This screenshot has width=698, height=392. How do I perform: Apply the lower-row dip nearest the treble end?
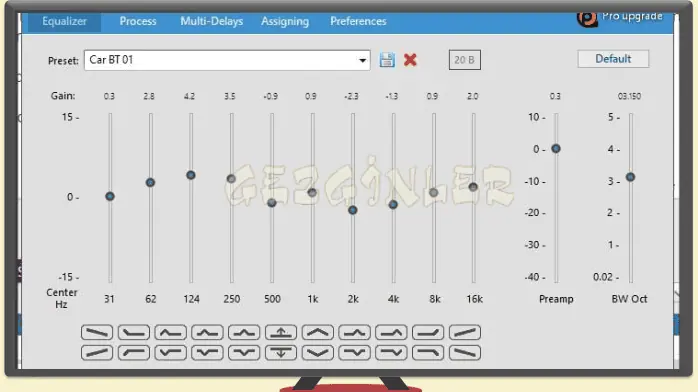coord(391,353)
